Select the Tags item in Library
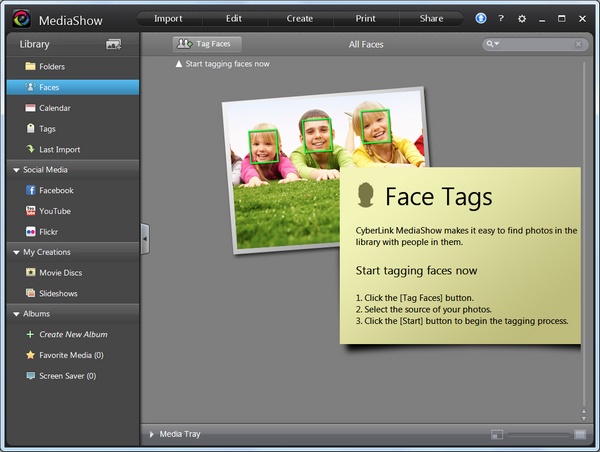 (47, 129)
